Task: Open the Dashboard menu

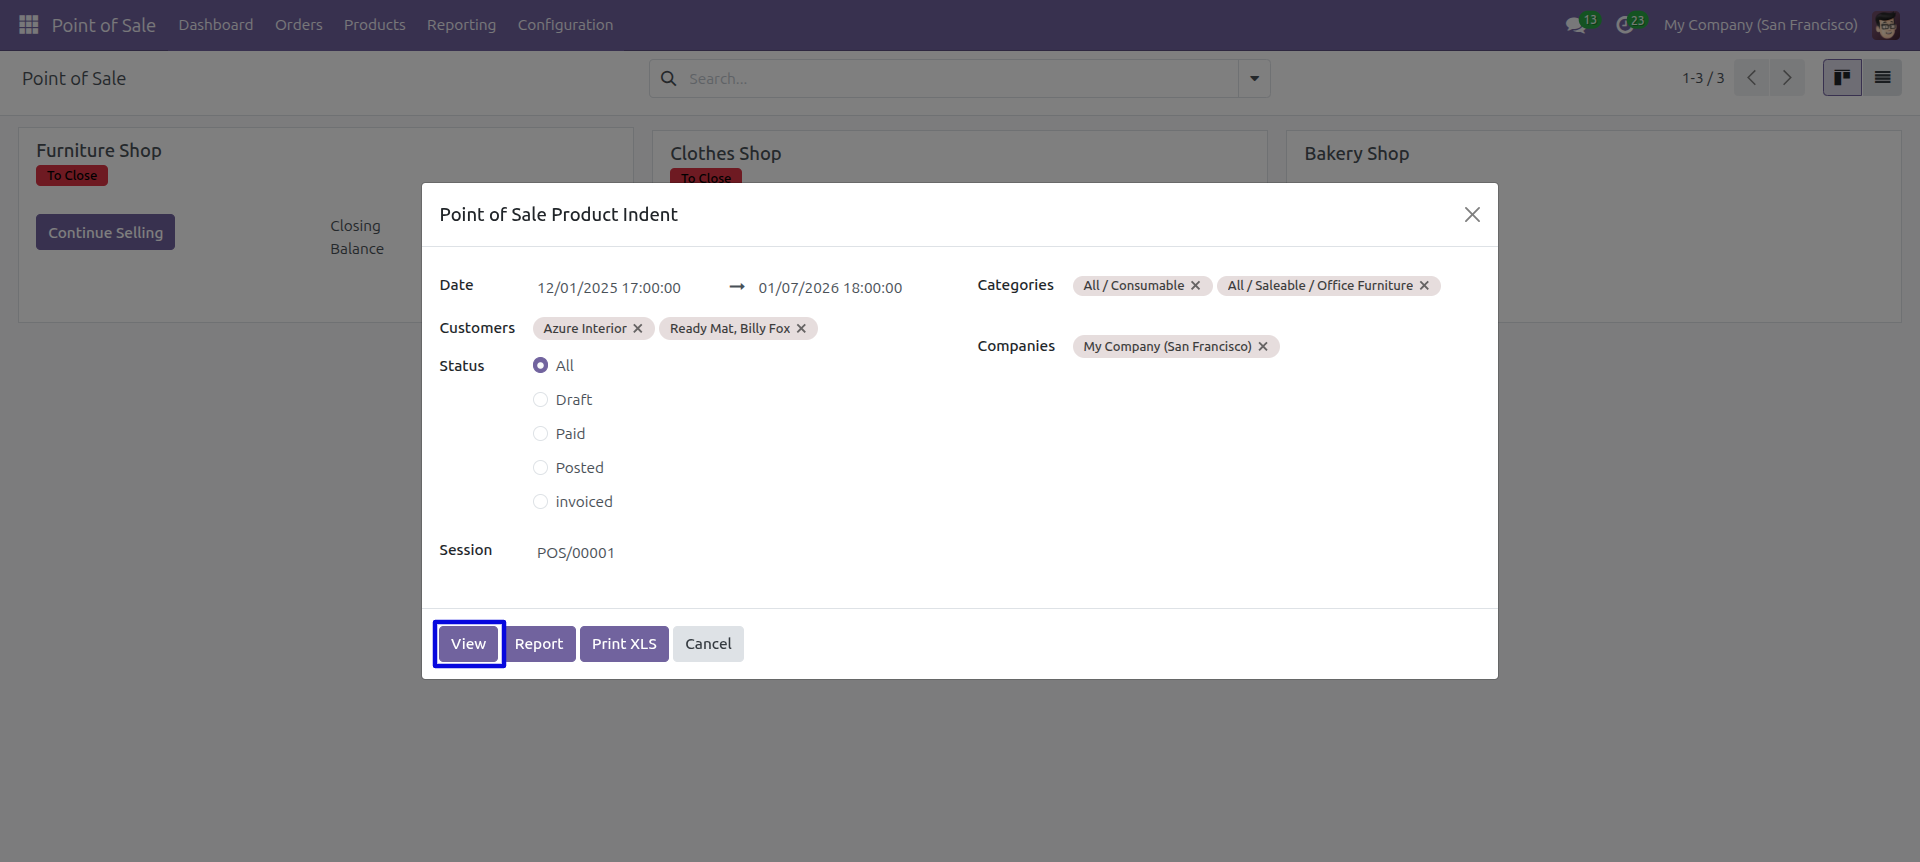Action: 216,25
